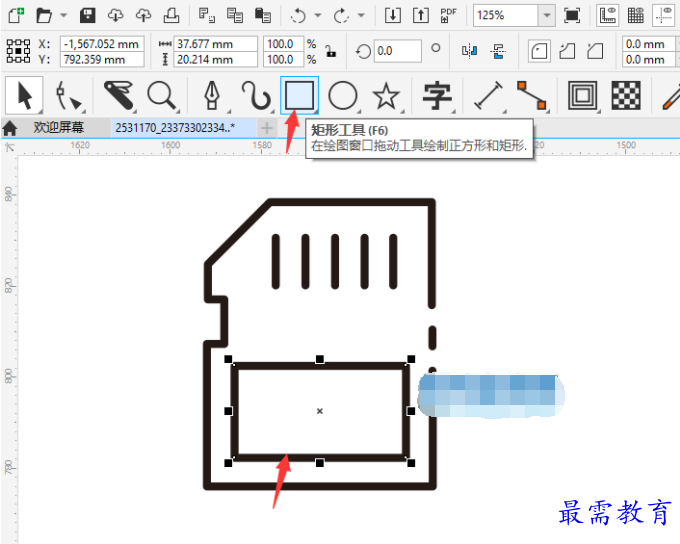Select the Zoom magnifier tool
Screen dimensions: 680x544
coord(162,95)
